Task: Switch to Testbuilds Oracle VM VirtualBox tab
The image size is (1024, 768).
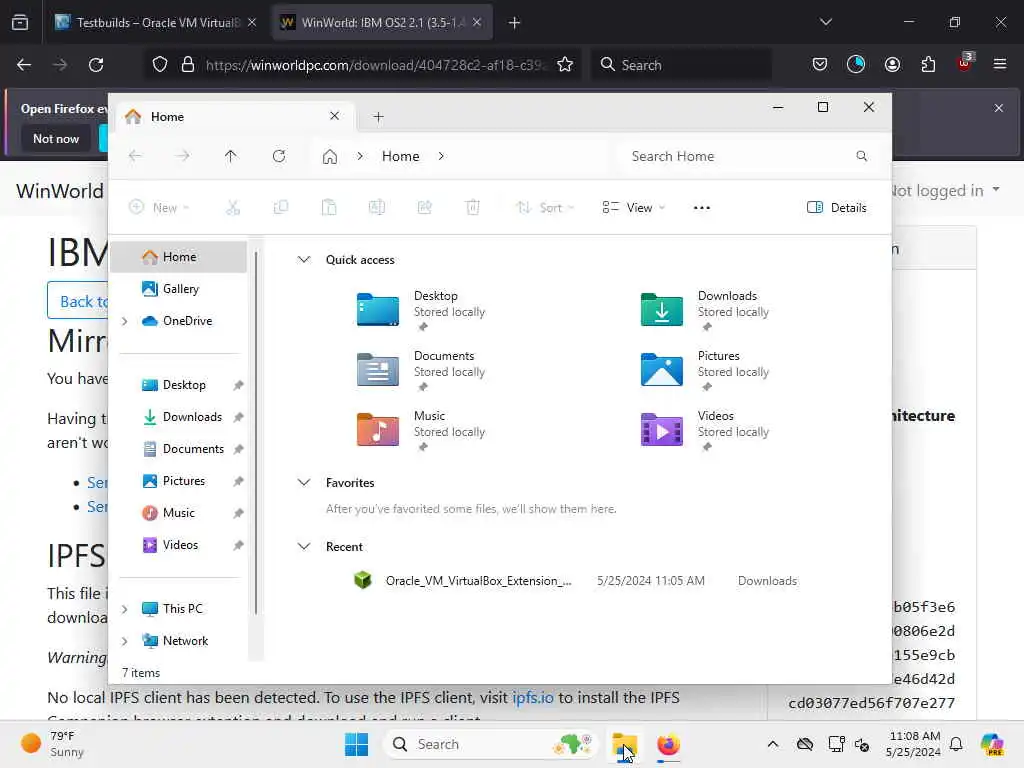Action: 156,22
